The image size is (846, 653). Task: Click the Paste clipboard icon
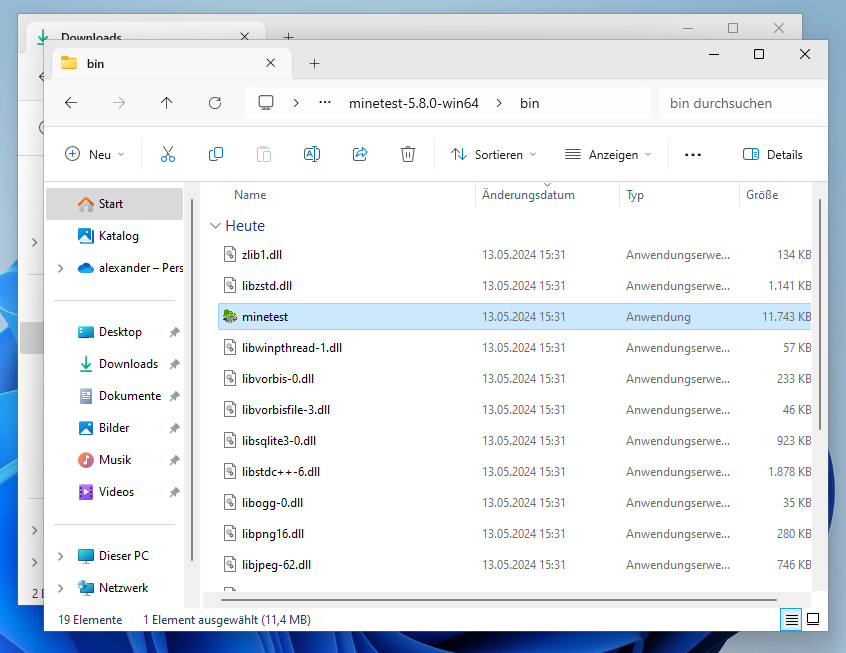(264, 154)
